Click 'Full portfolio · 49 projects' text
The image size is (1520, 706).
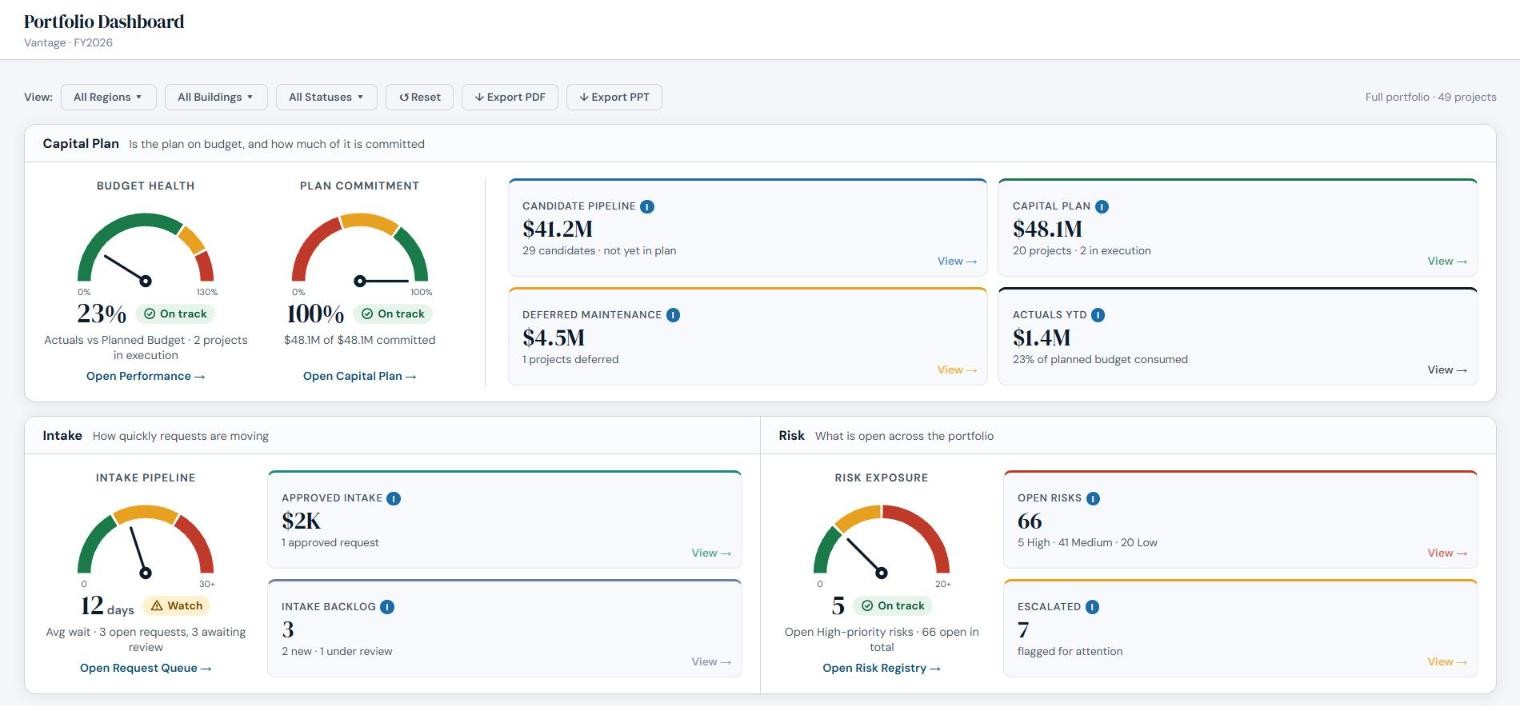pyautogui.click(x=1431, y=97)
